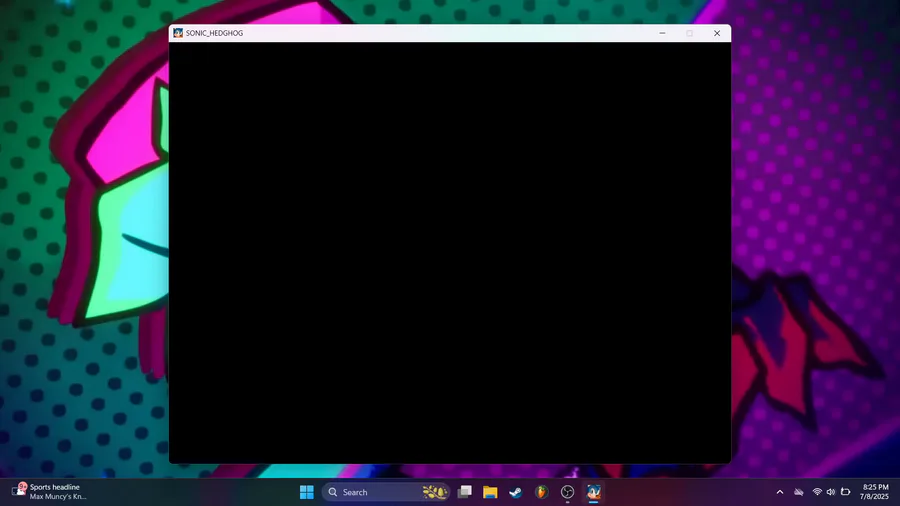Minimize the SONIC_HEDGHOG window
Image resolution: width=900 pixels, height=506 pixels.
coord(662,33)
